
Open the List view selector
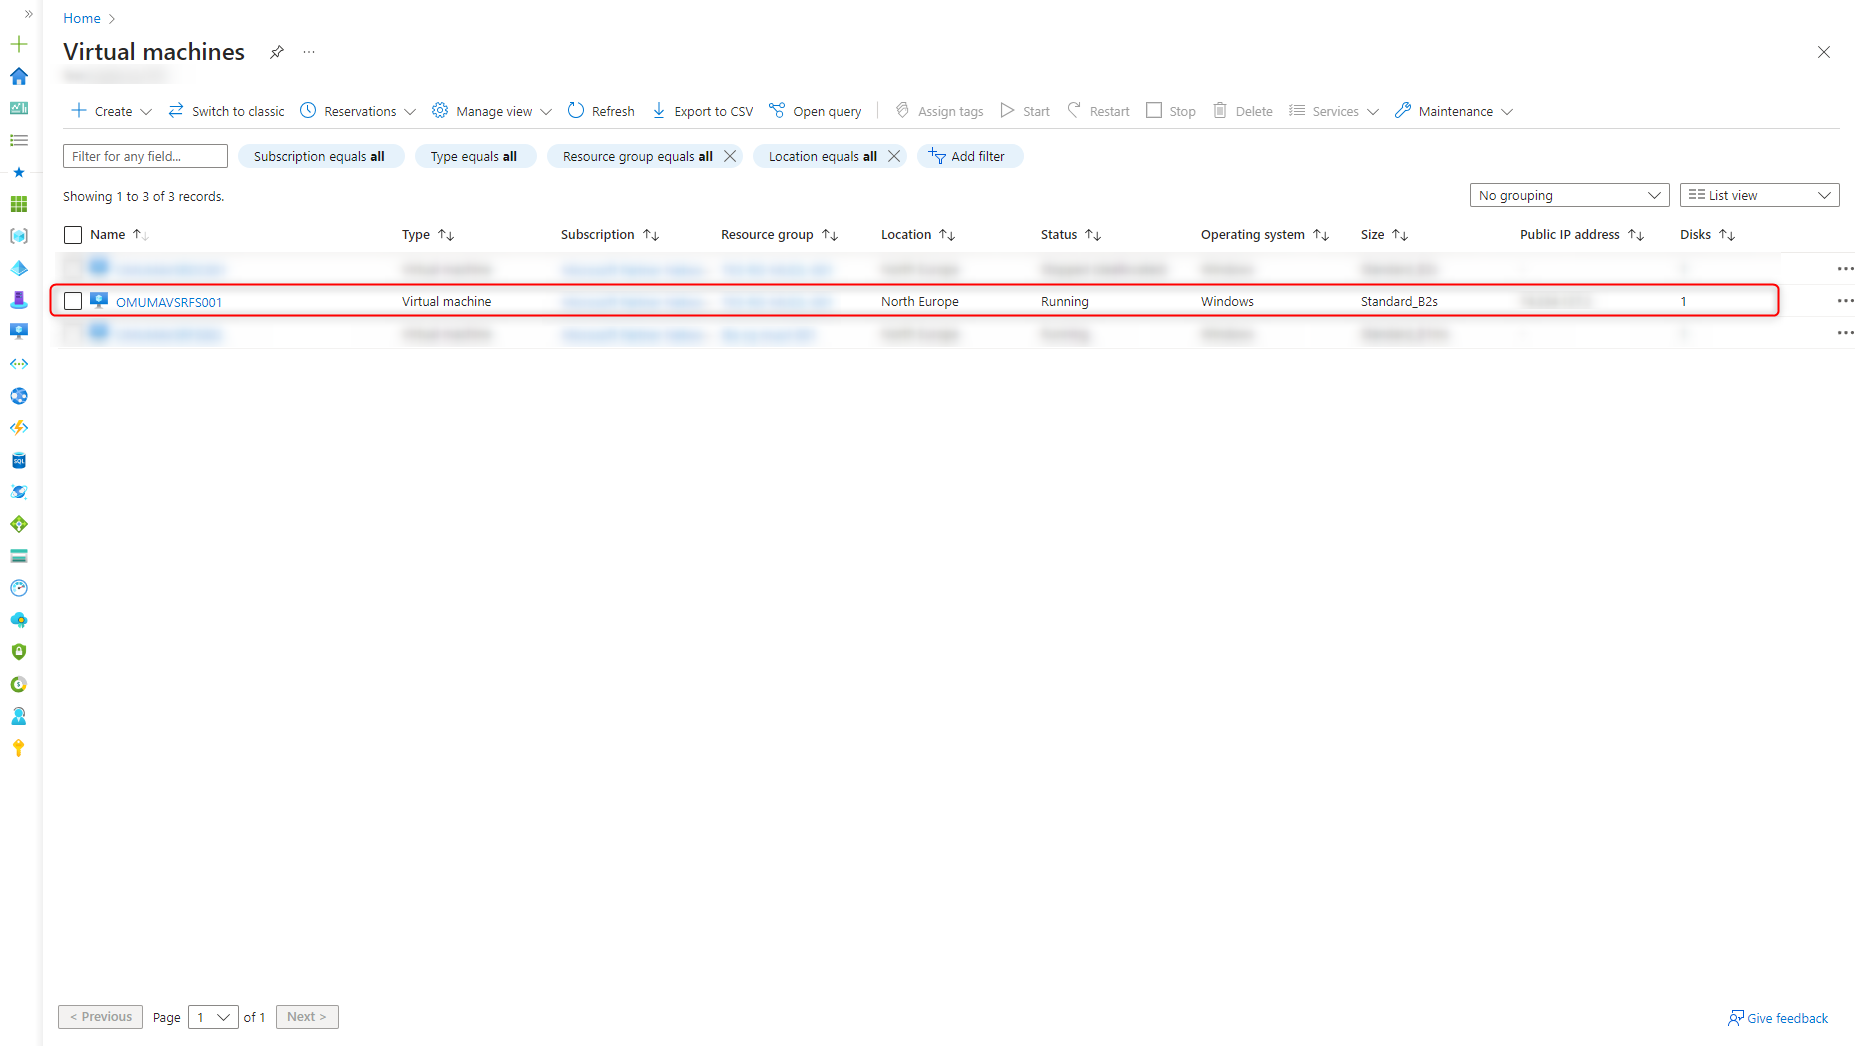click(1758, 195)
